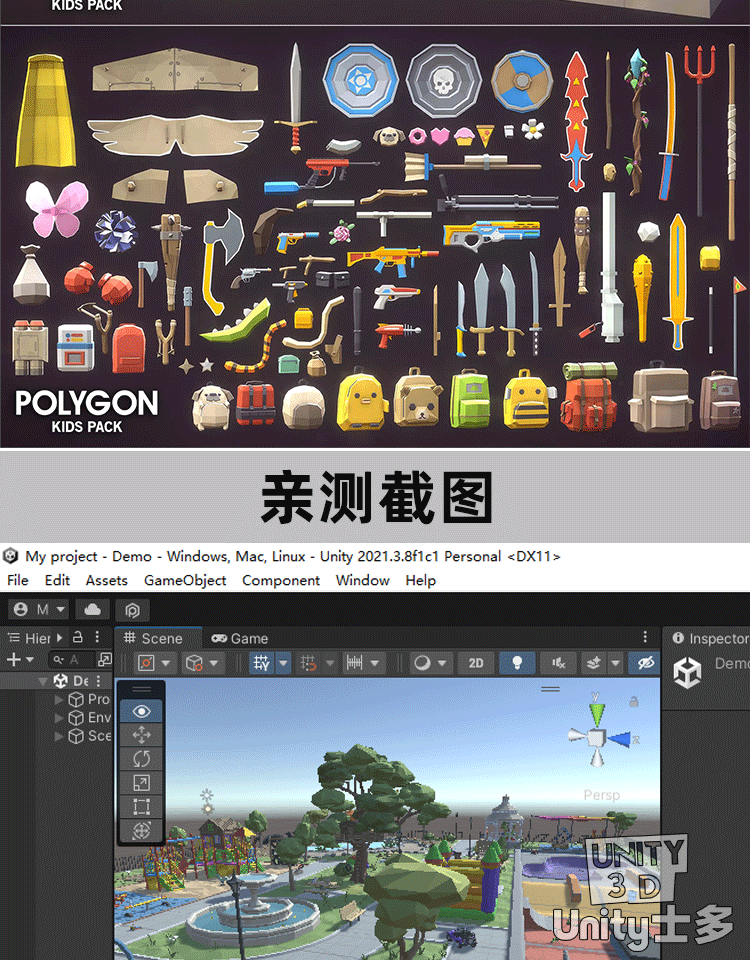
Task: Toggle 2D view mode in the Scene
Action: pyautogui.click(x=476, y=663)
